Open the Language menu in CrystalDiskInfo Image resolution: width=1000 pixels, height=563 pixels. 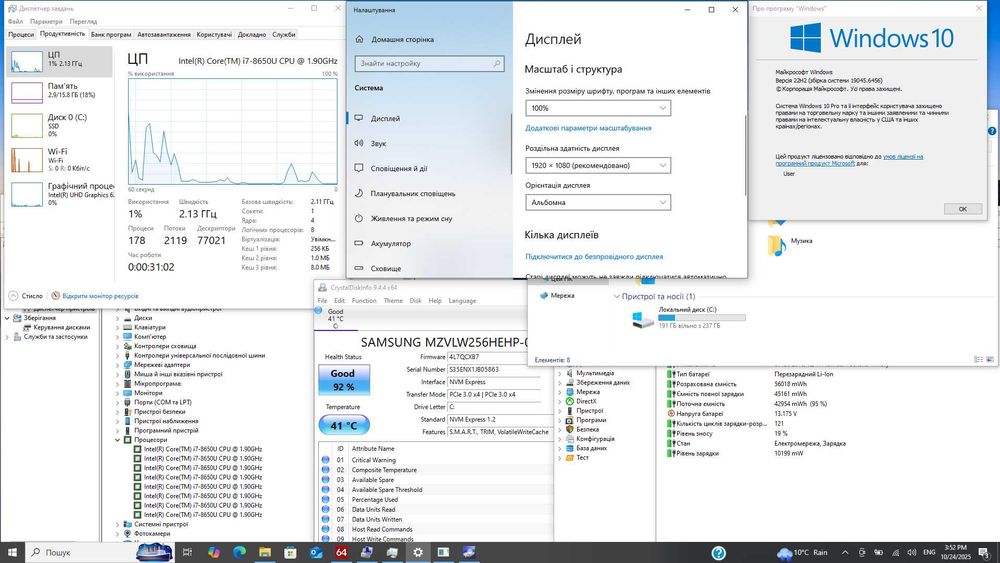462,300
